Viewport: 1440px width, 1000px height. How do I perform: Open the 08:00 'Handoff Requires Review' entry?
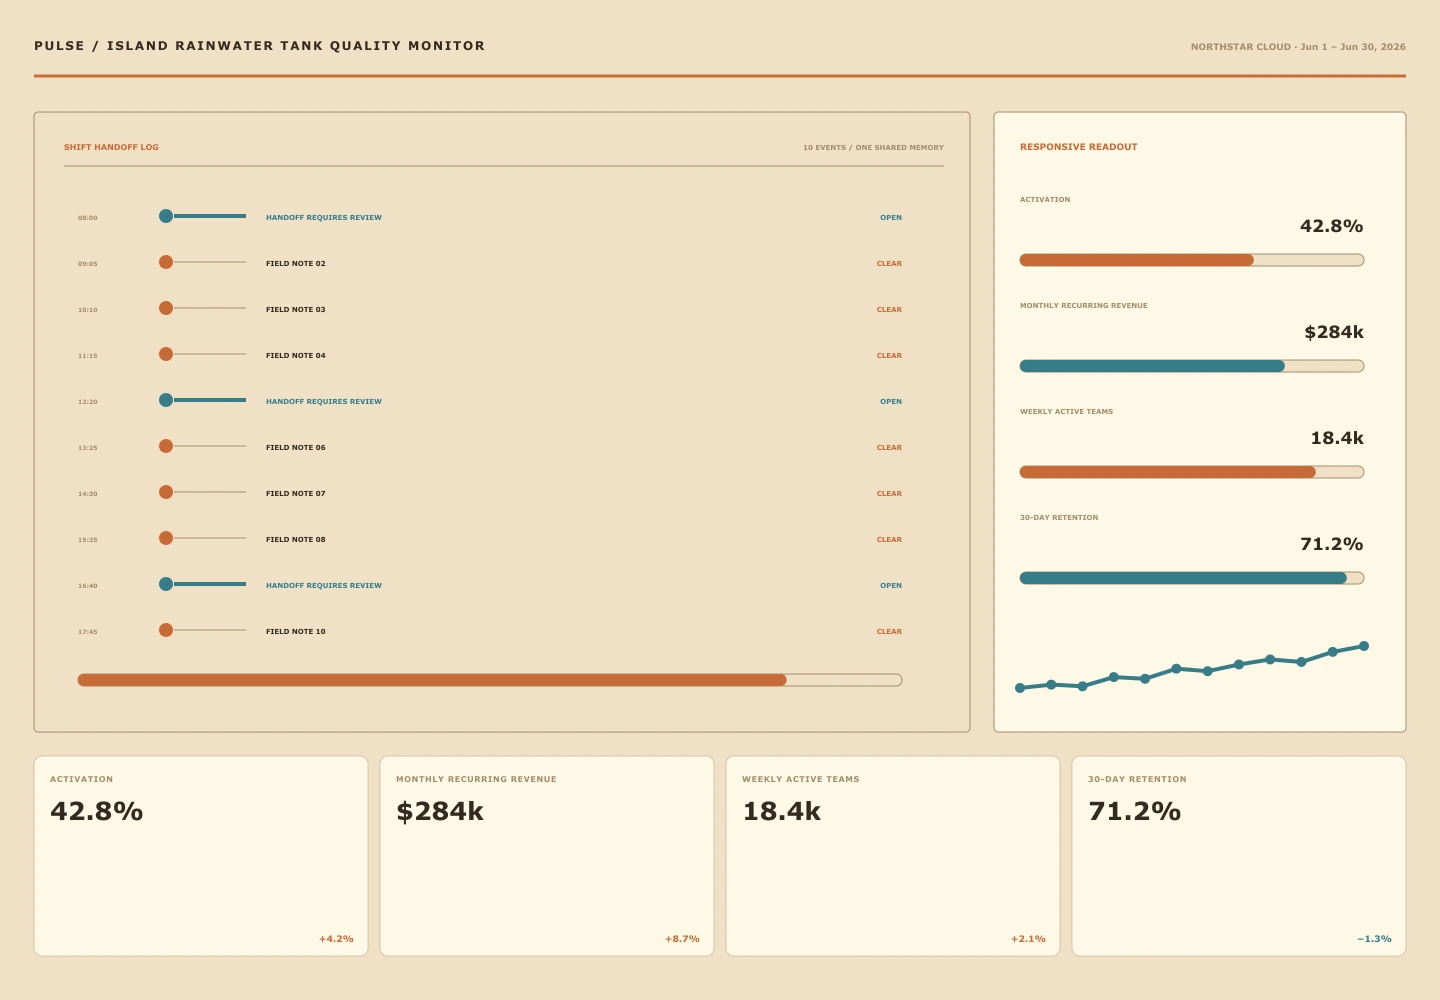[x=324, y=217]
